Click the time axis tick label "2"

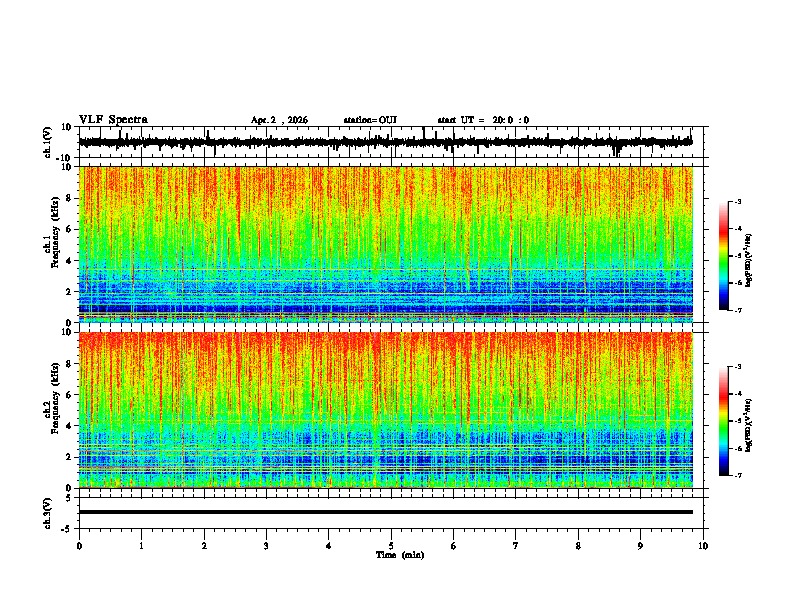[x=204, y=546]
